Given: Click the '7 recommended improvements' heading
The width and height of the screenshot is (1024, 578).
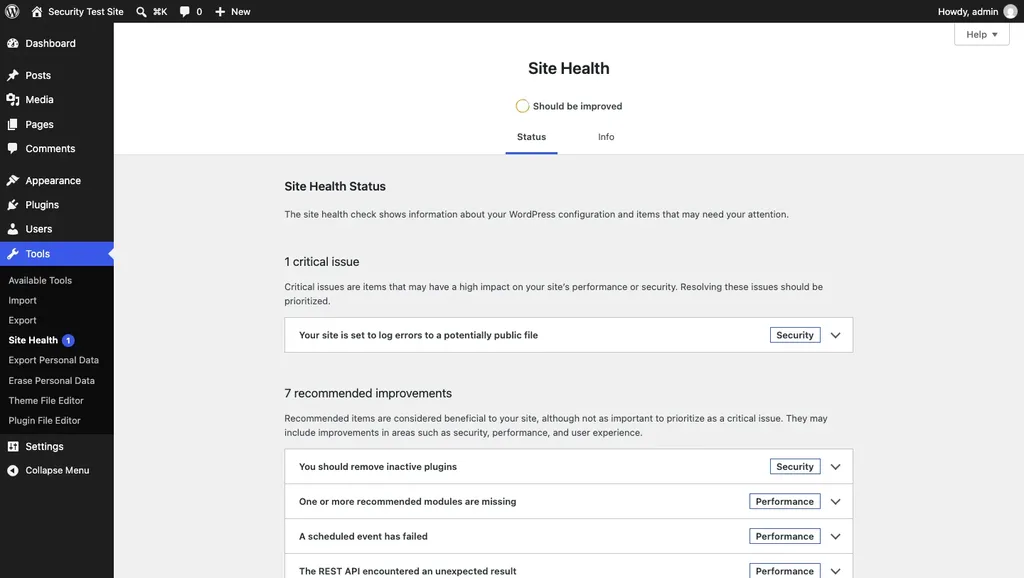Looking at the screenshot, I should 368,393.
